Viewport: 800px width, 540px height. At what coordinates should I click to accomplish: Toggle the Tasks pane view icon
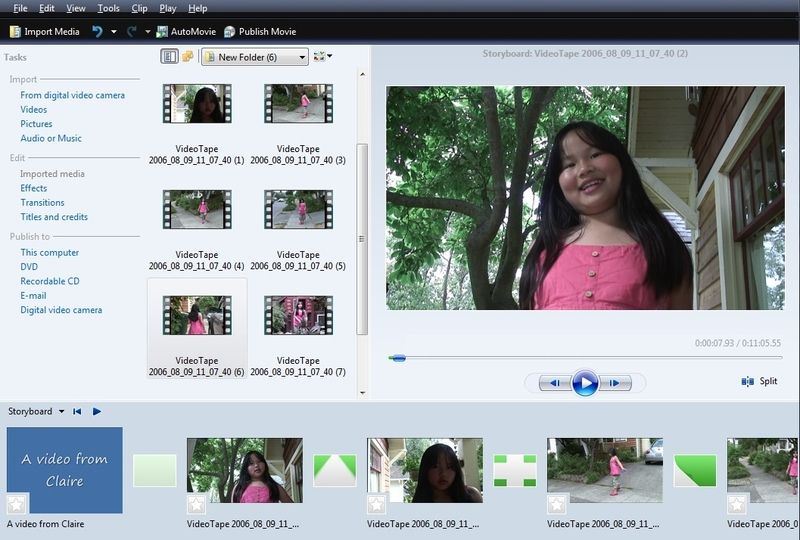click(x=169, y=56)
